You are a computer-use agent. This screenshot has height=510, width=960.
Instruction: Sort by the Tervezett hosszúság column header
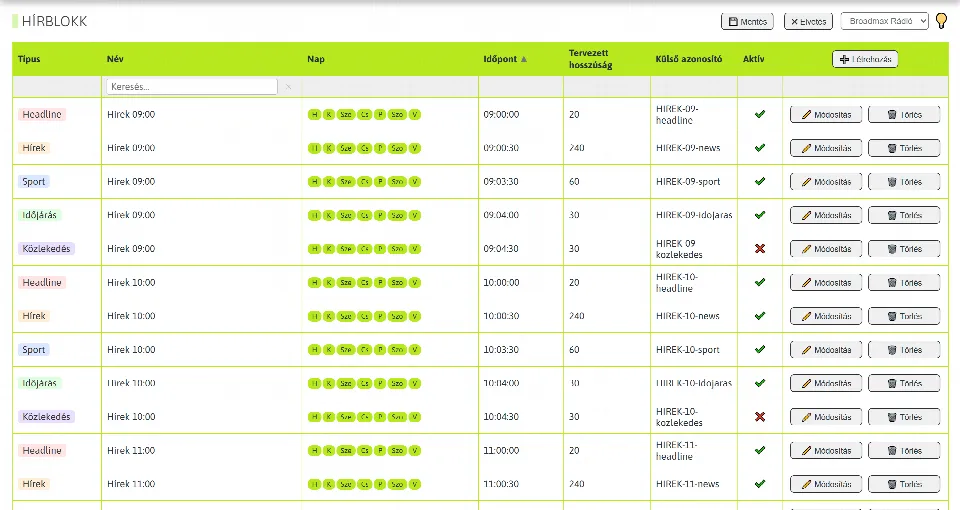point(590,59)
